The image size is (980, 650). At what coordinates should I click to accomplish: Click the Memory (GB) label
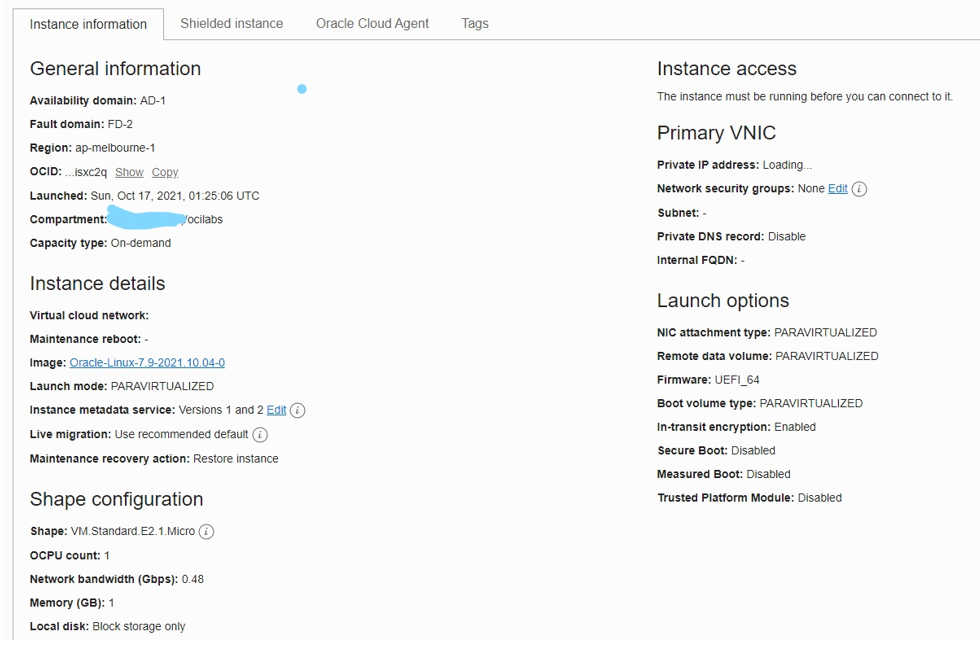68,603
